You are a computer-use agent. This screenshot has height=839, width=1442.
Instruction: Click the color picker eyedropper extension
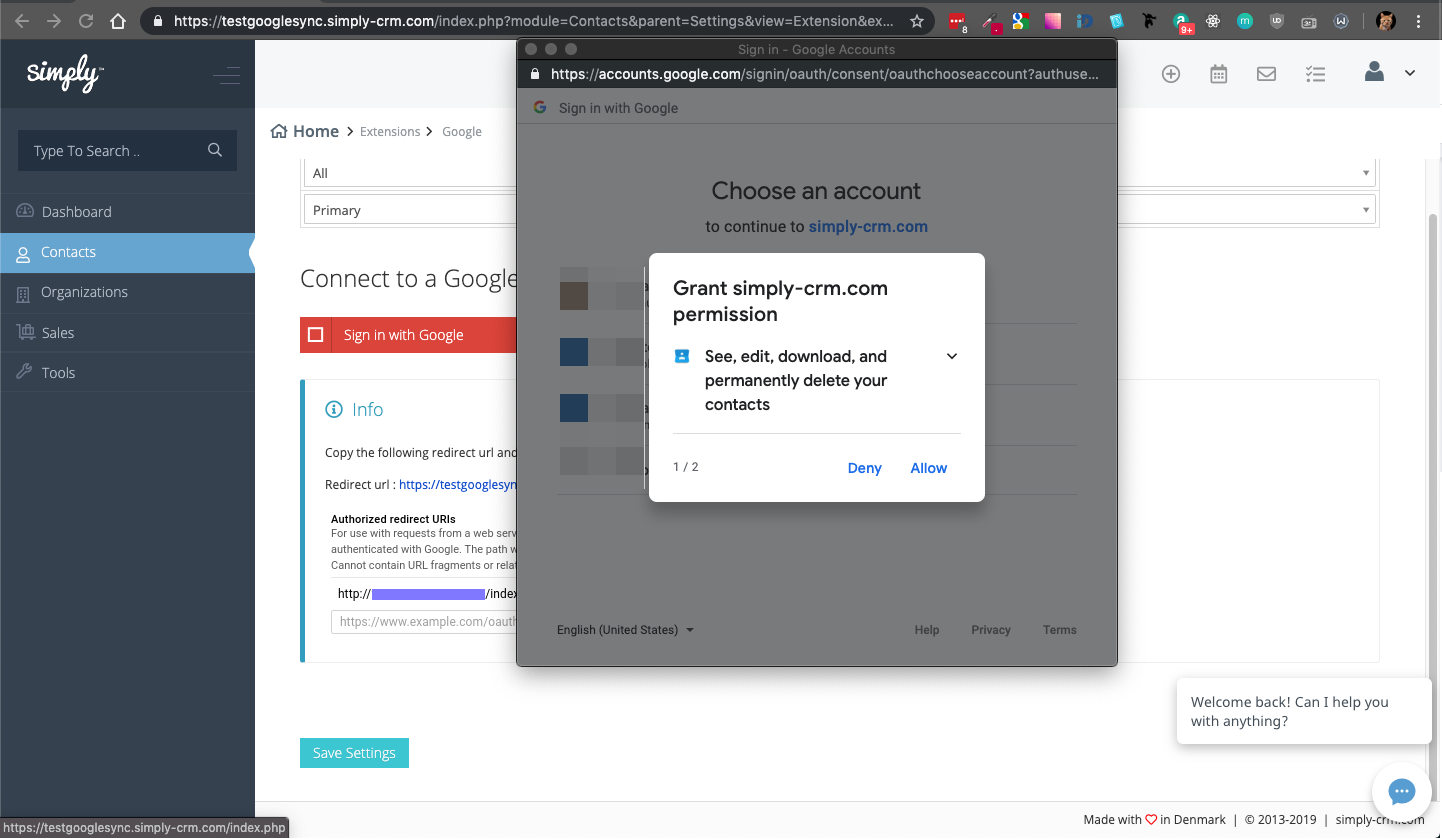(989, 20)
